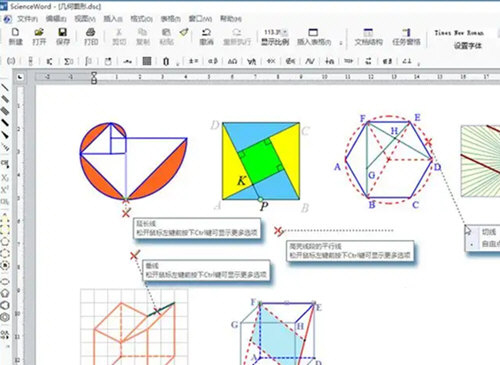Select the square ABCD figure with green center
The width and height of the screenshot is (500, 365).
tap(261, 161)
